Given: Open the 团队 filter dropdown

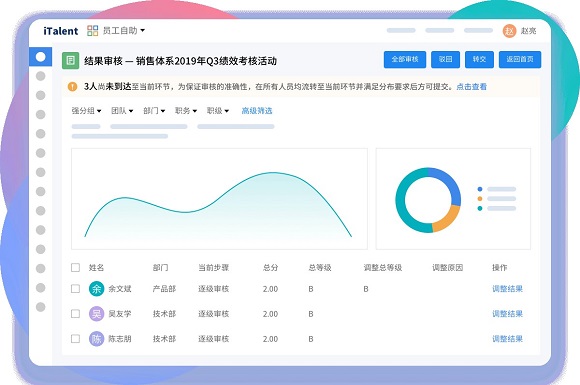Looking at the screenshot, I should click(122, 111).
